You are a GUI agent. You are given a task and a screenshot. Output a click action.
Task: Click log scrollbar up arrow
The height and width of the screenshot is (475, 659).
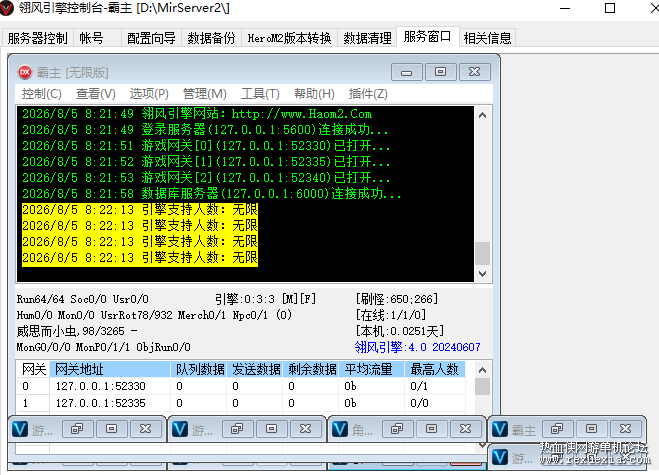point(482,115)
